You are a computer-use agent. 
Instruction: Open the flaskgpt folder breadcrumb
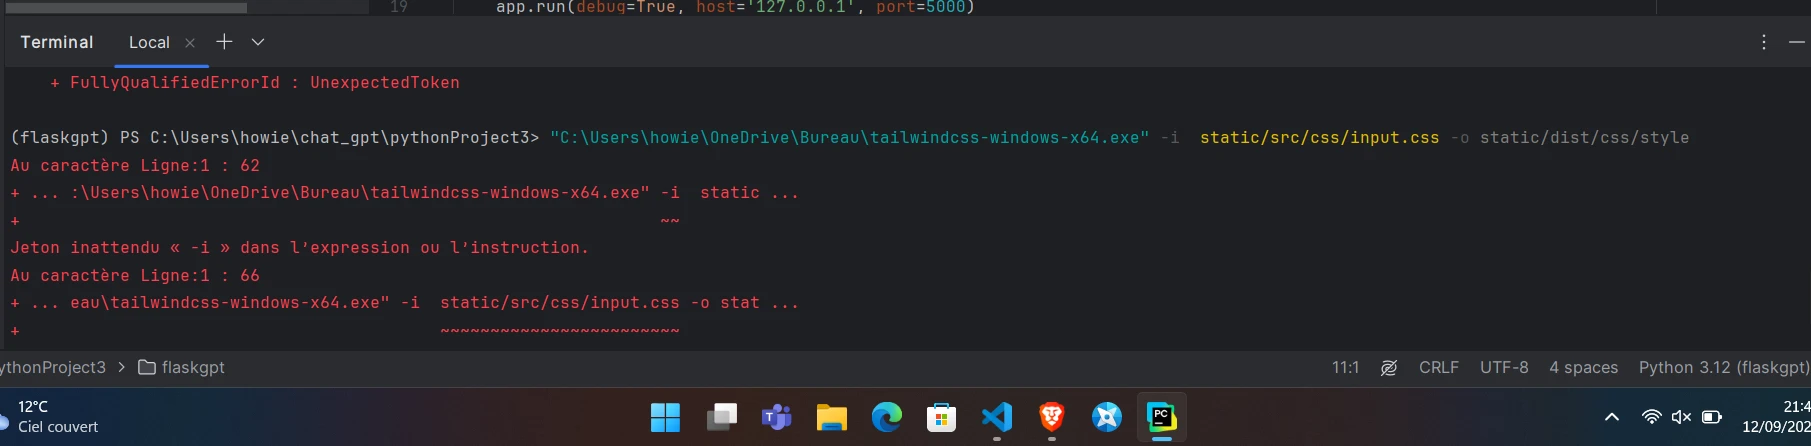pos(182,367)
